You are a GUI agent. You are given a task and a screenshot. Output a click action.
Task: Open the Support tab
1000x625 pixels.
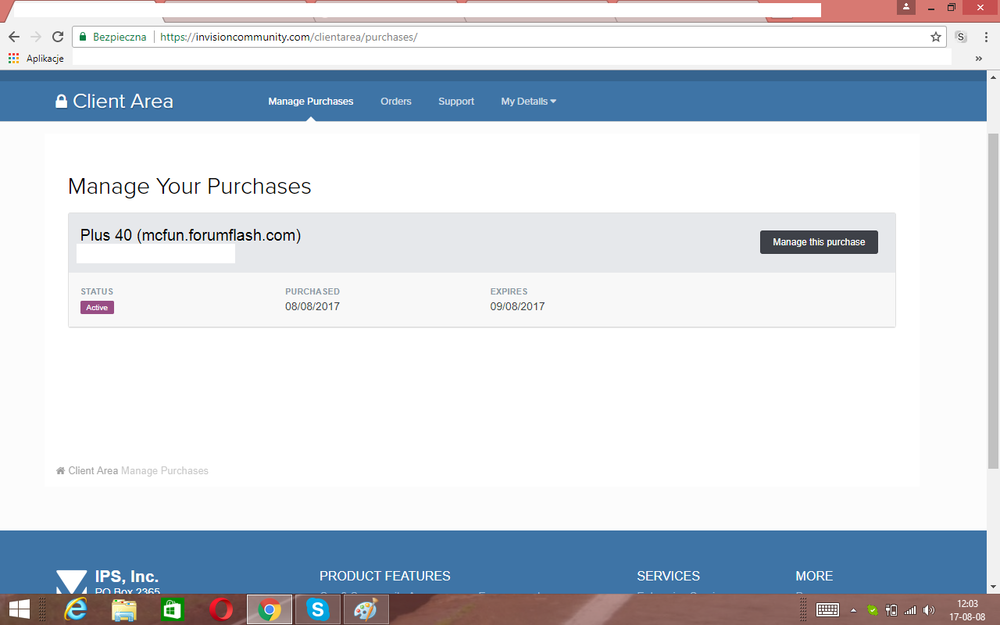pyautogui.click(x=456, y=101)
